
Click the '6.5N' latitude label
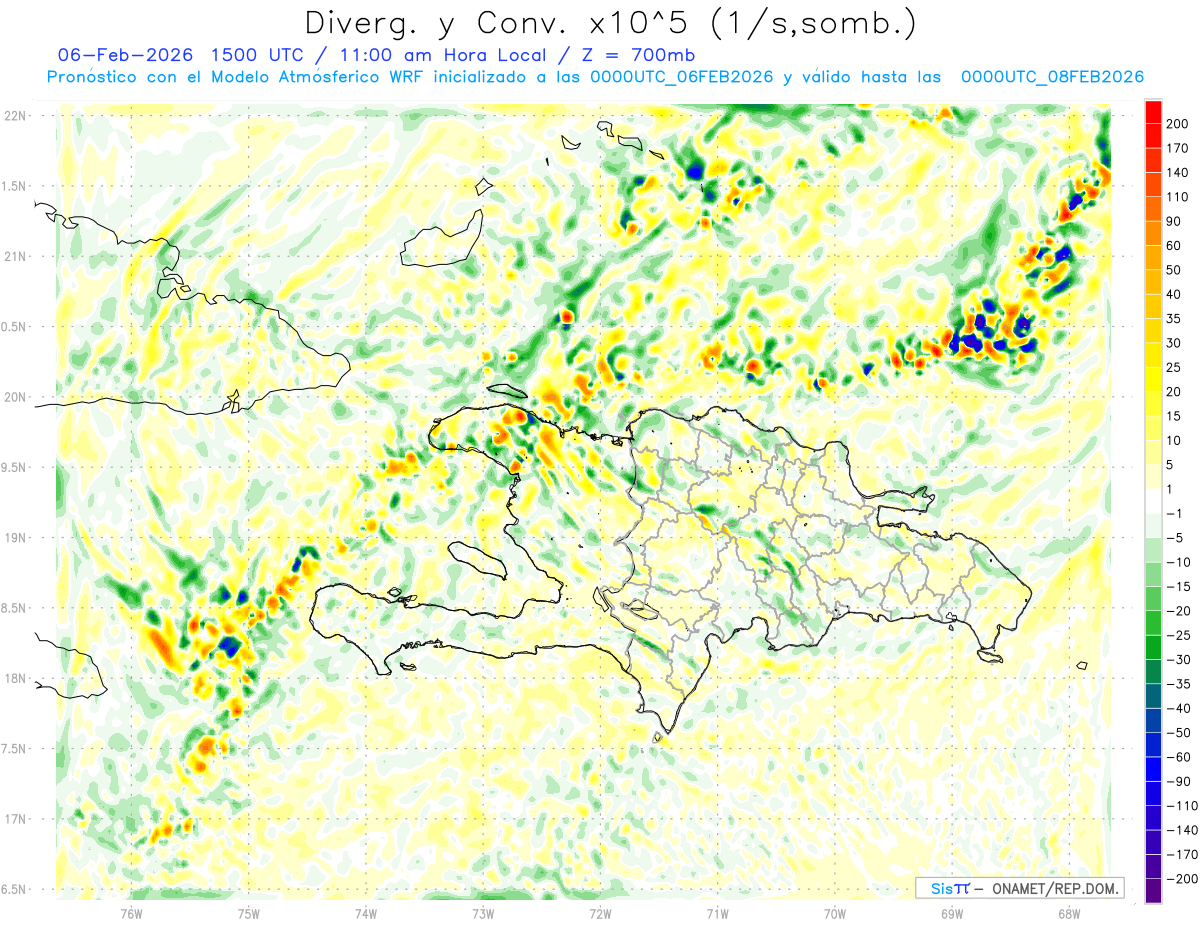(x=15, y=889)
